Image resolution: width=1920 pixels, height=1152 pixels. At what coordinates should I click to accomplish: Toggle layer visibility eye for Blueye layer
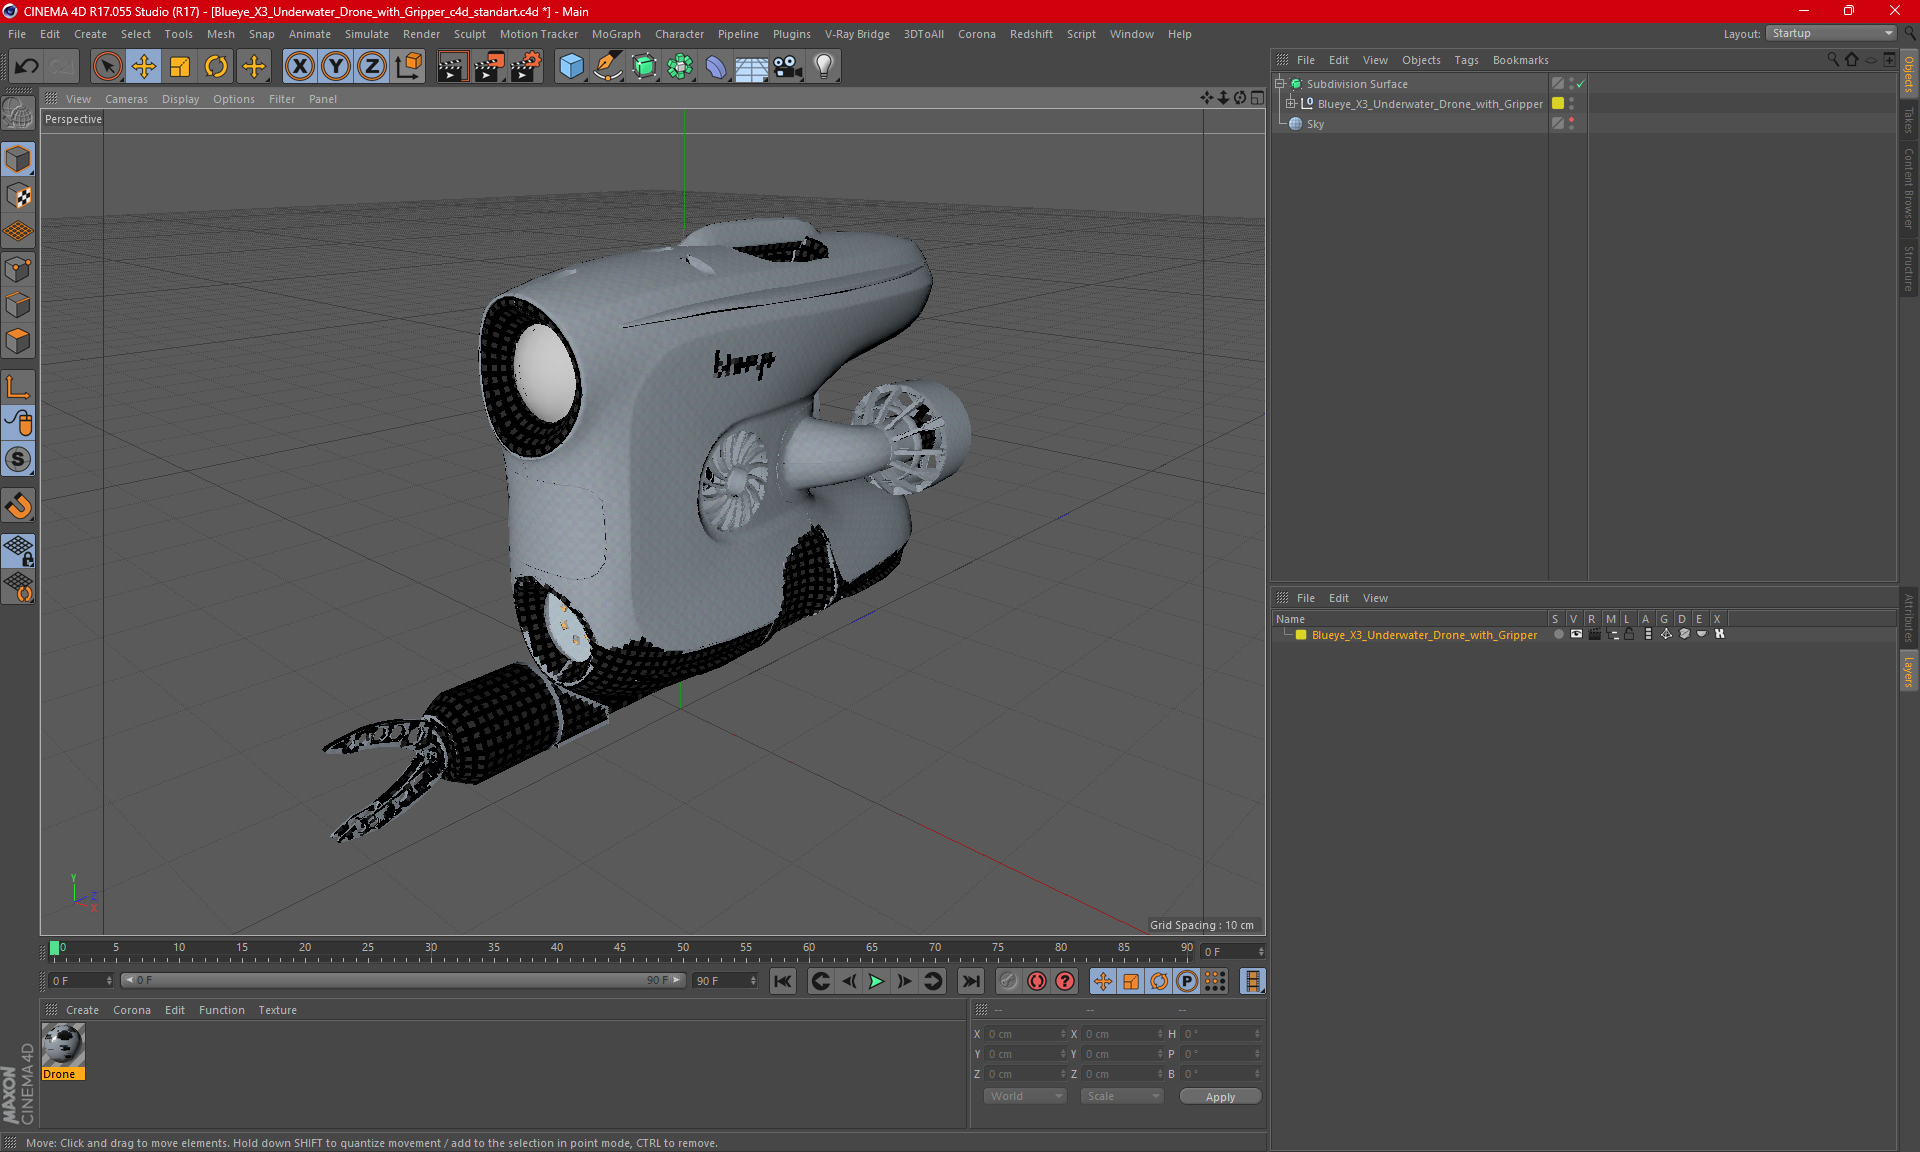tap(1576, 634)
